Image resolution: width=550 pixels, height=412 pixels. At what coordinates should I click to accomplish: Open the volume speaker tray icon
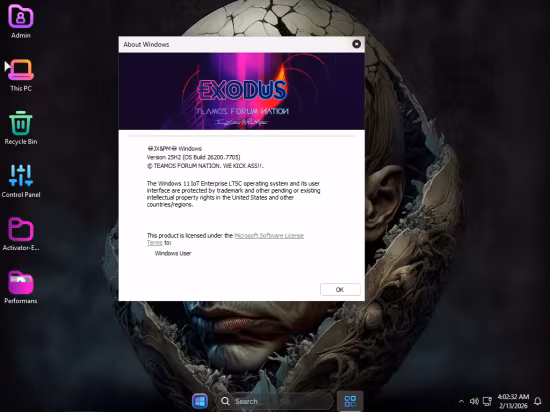point(474,401)
